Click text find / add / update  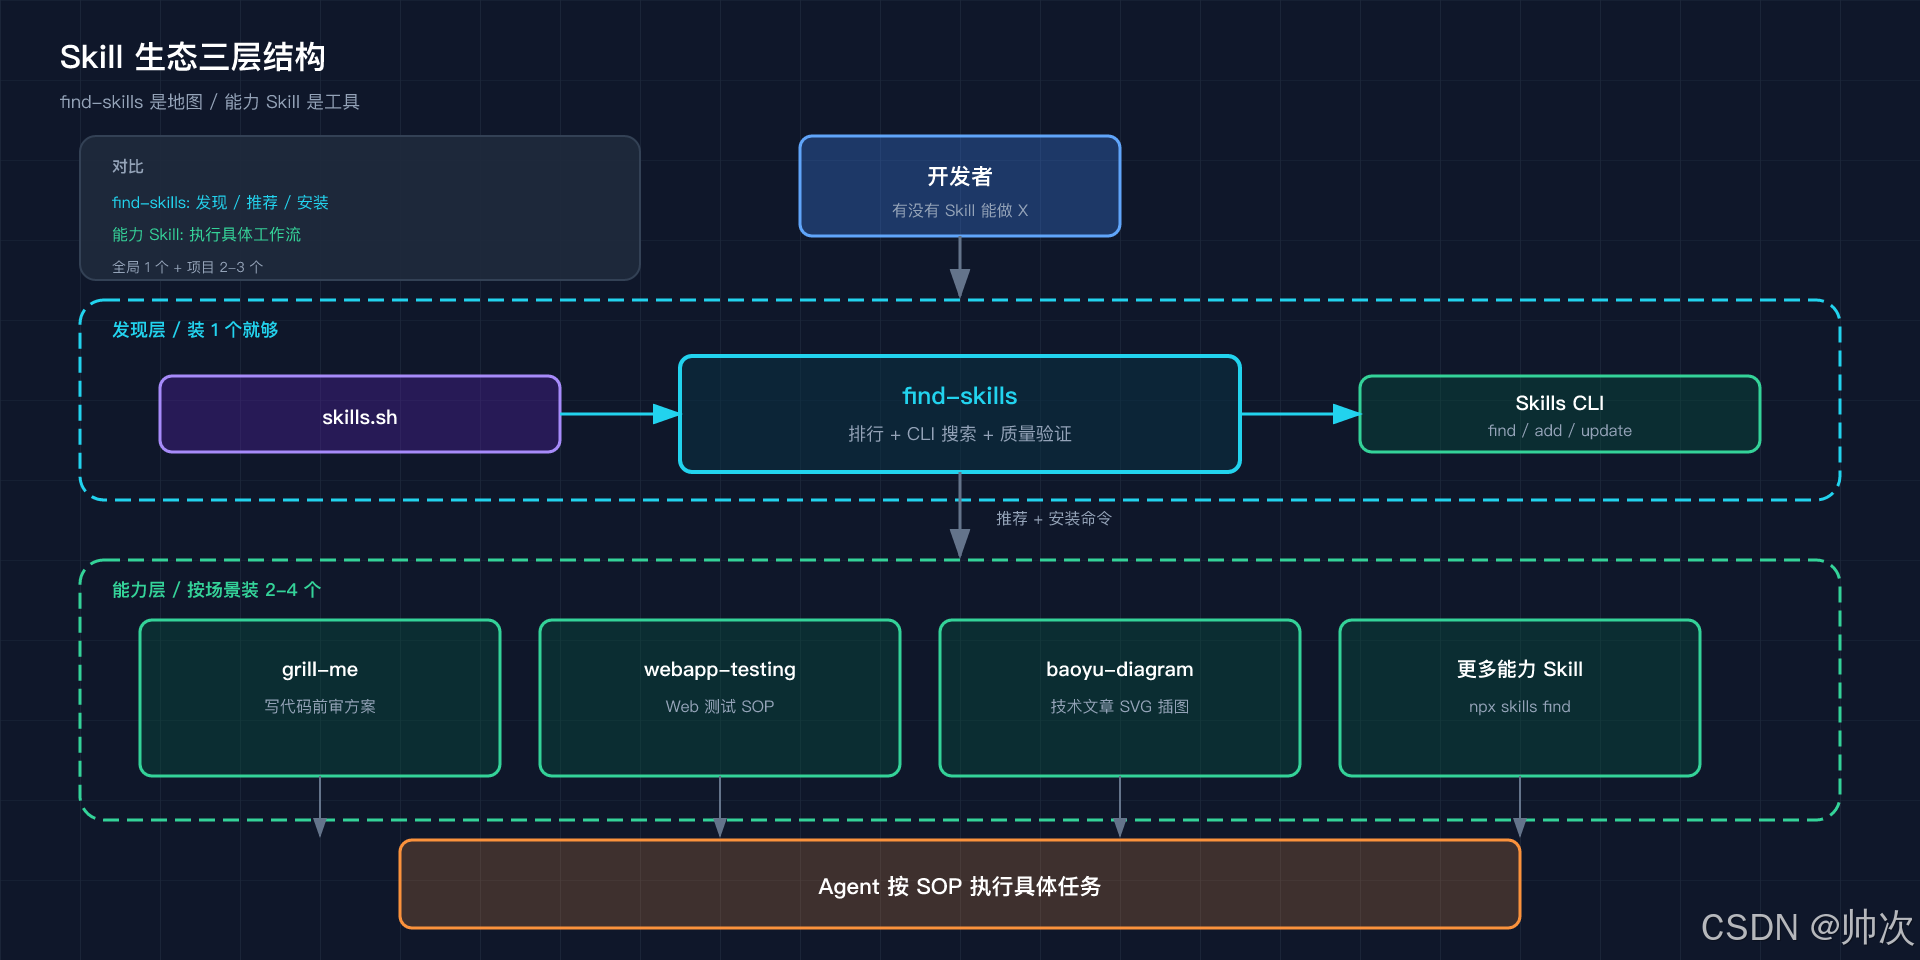pos(1560,430)
